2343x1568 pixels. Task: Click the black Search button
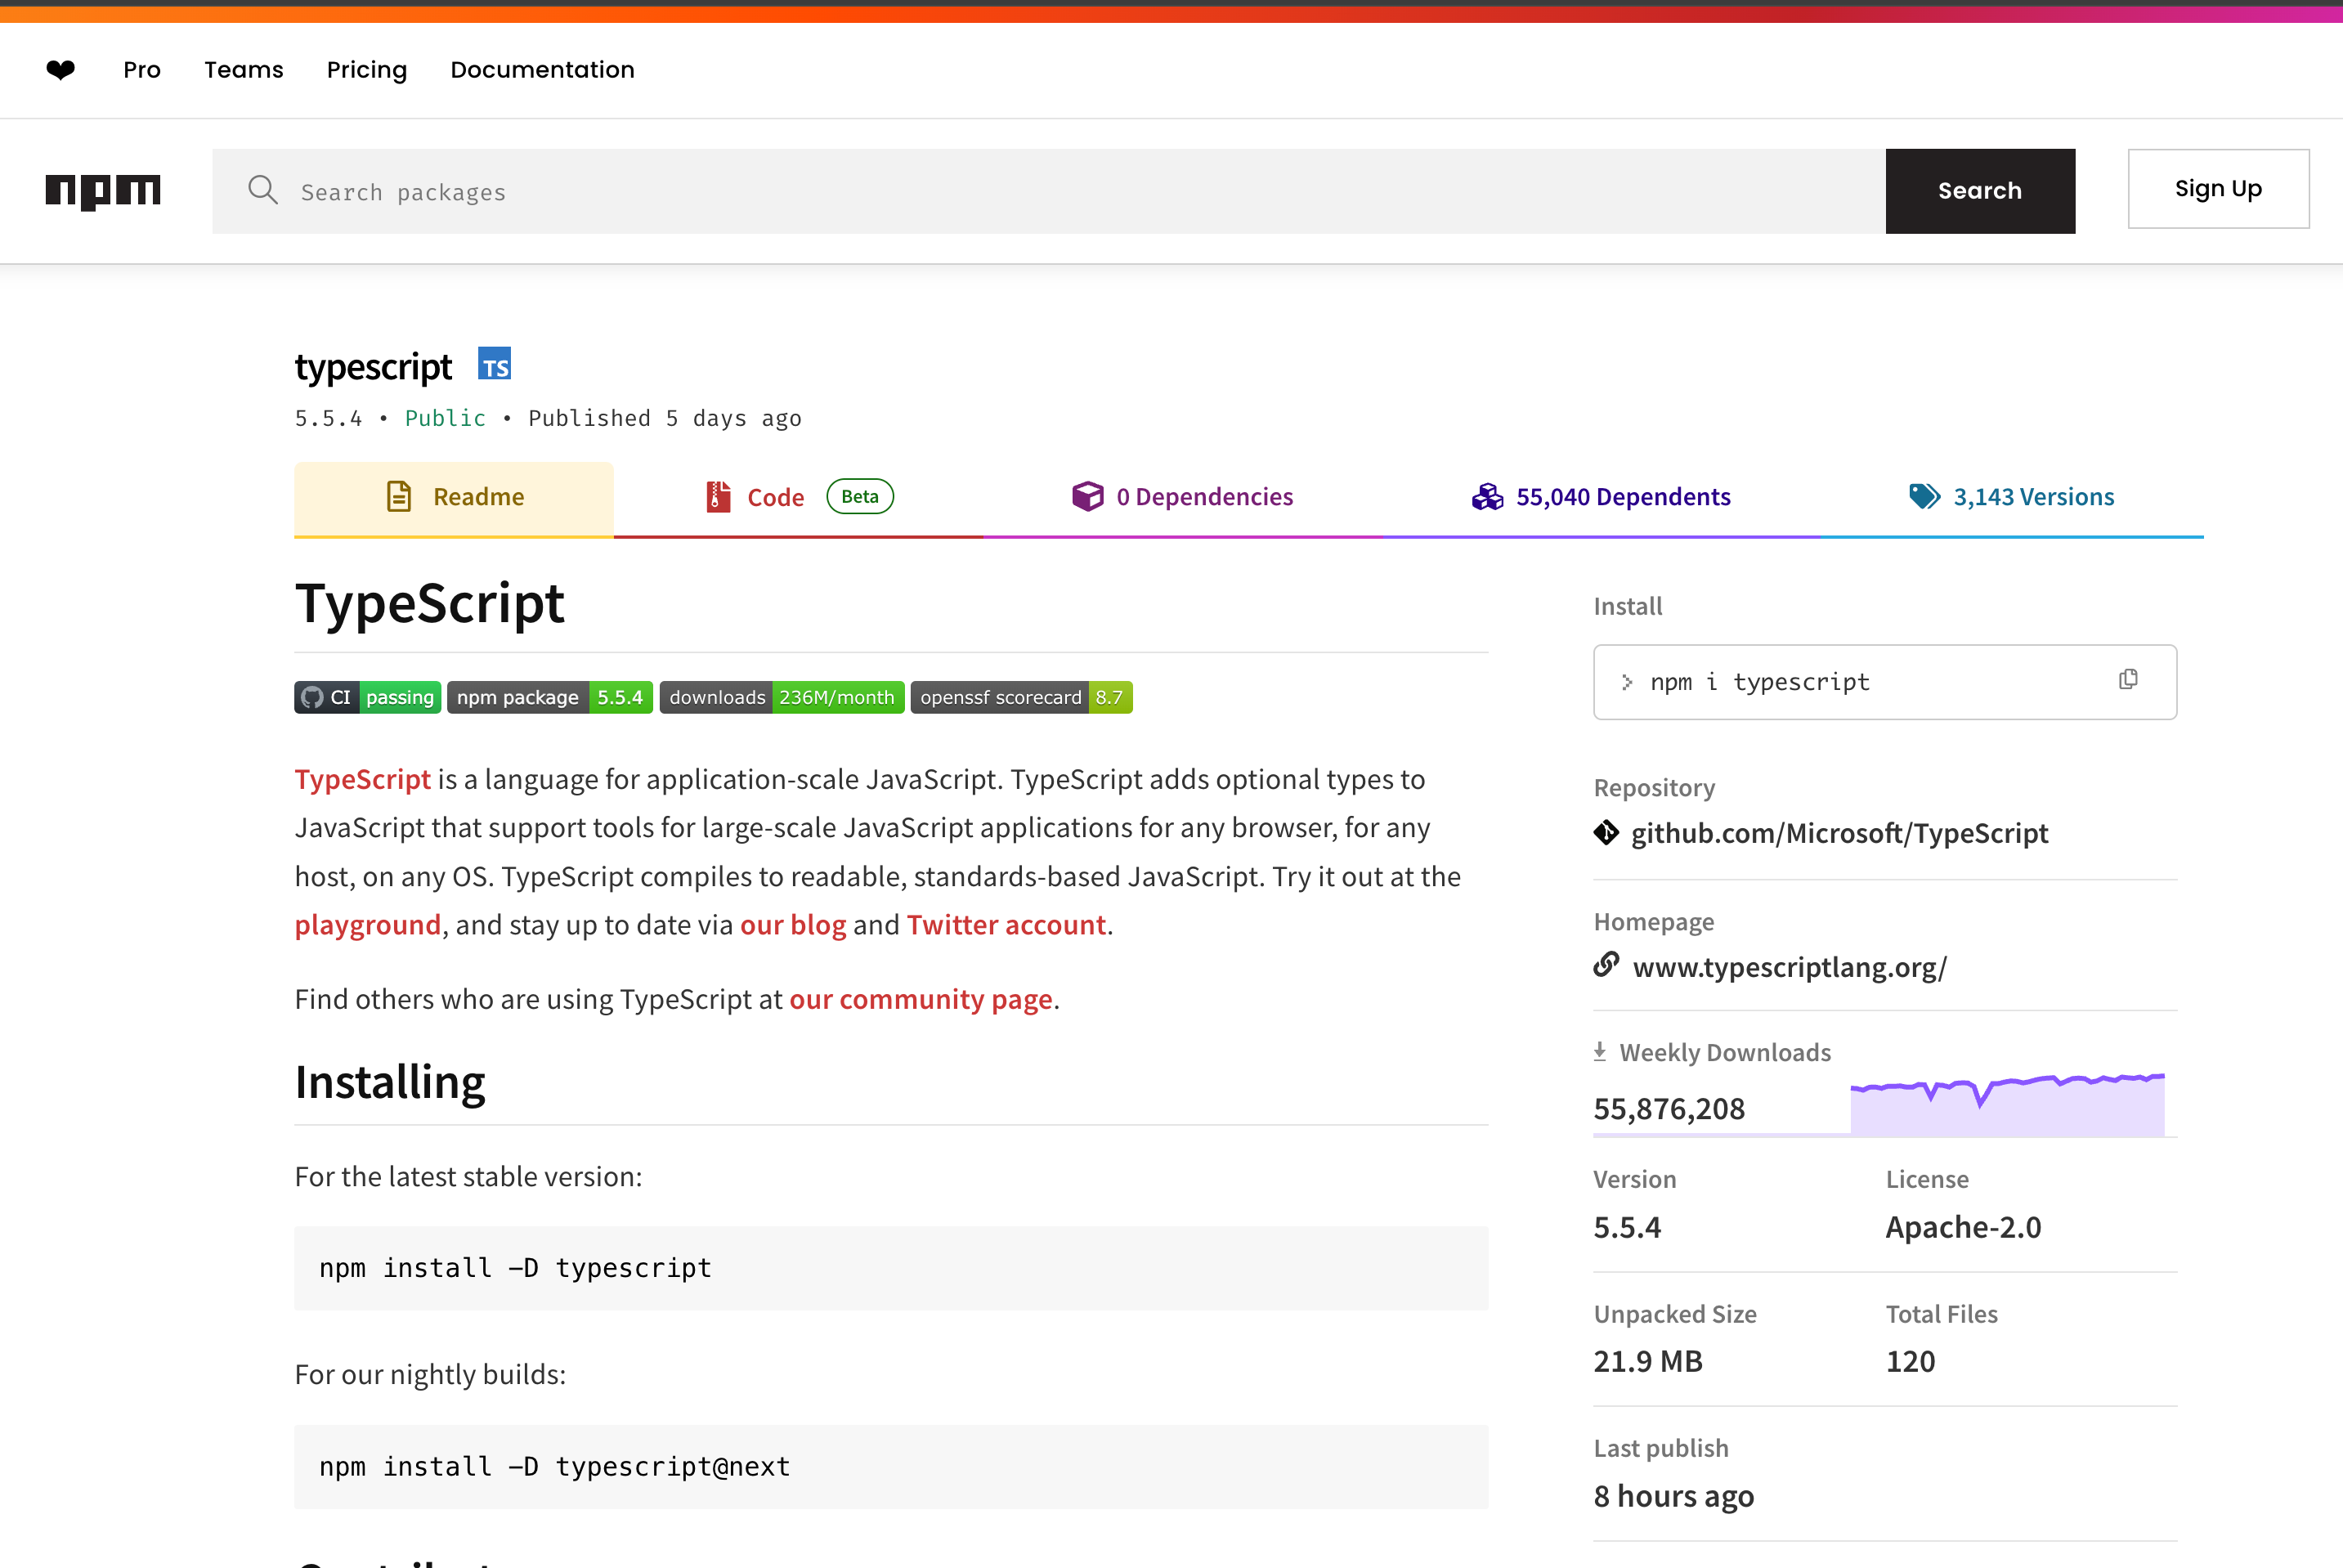1980,191
